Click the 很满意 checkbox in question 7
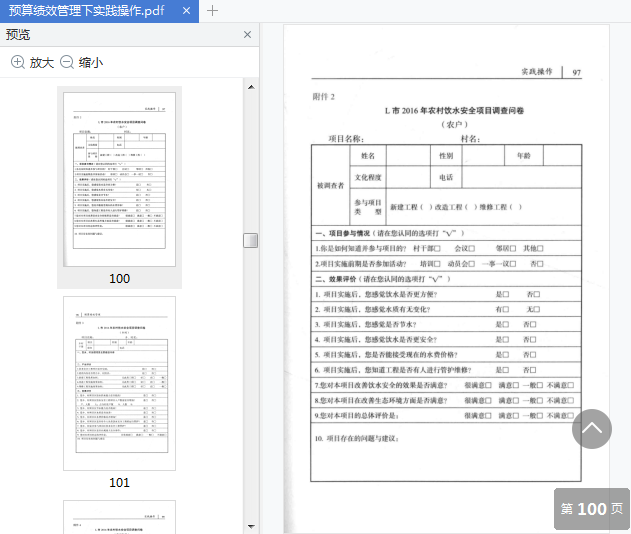Image resolution: width=631 pixels, height=534 pixels. [x=488, y=385]
